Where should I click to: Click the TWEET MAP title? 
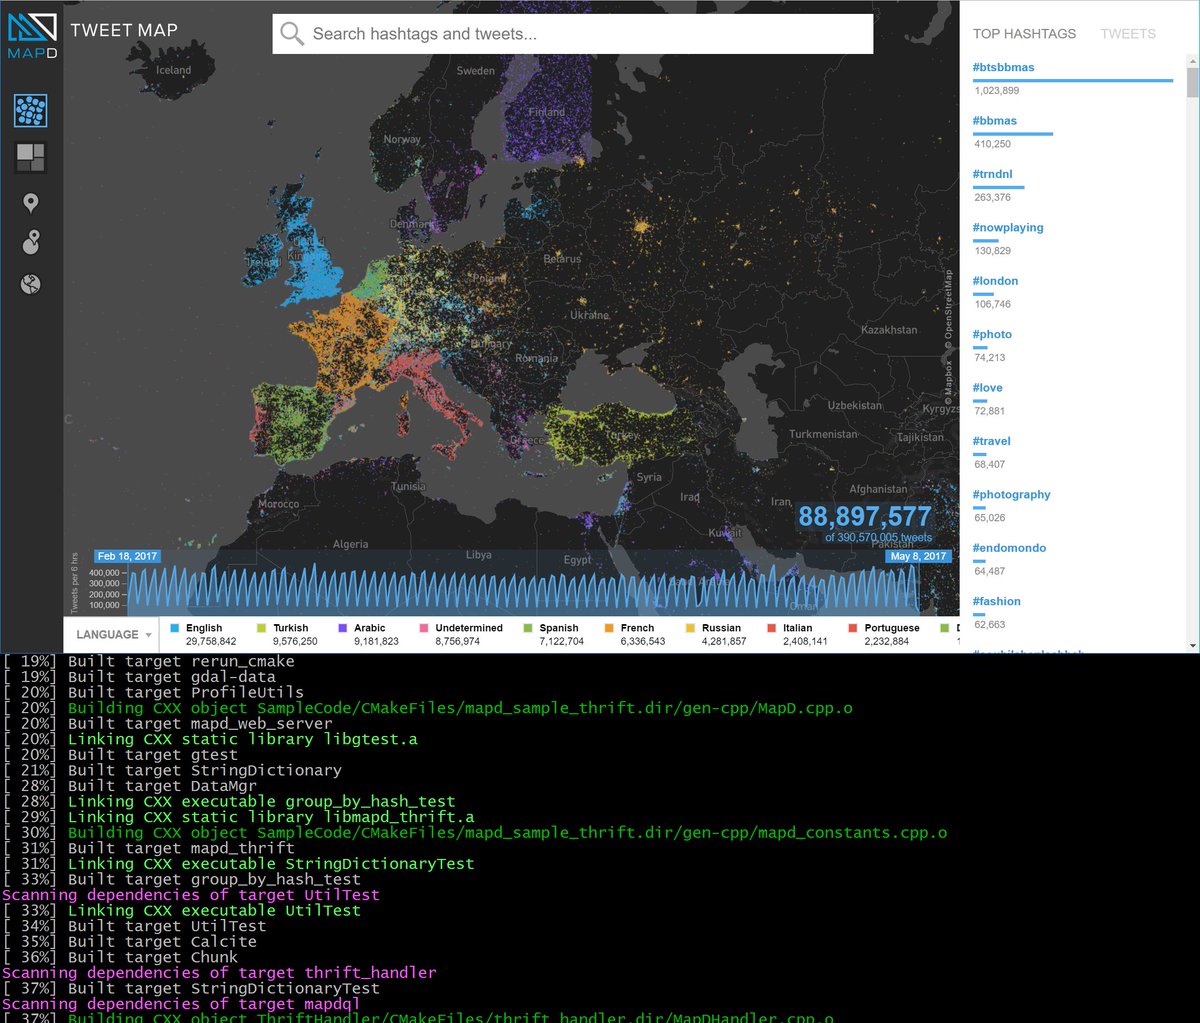[124, 30]
